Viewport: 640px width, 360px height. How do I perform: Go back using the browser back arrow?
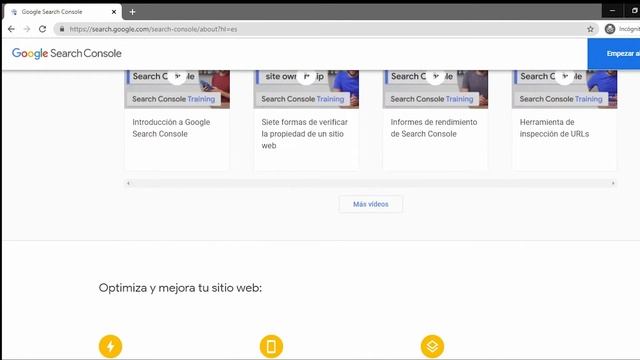tap(11, 29)
